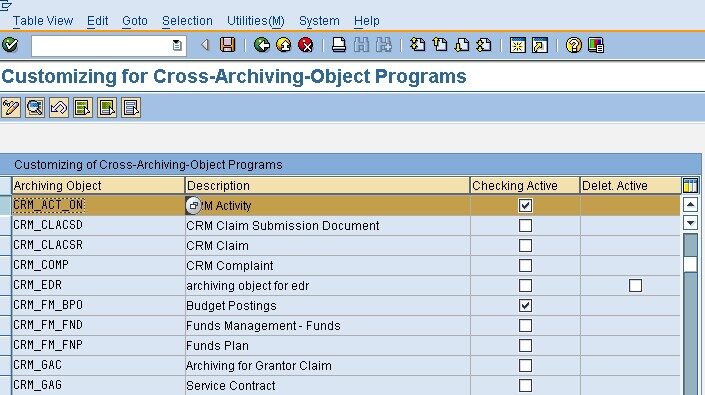Open the table column settings icon

point(690,185)
